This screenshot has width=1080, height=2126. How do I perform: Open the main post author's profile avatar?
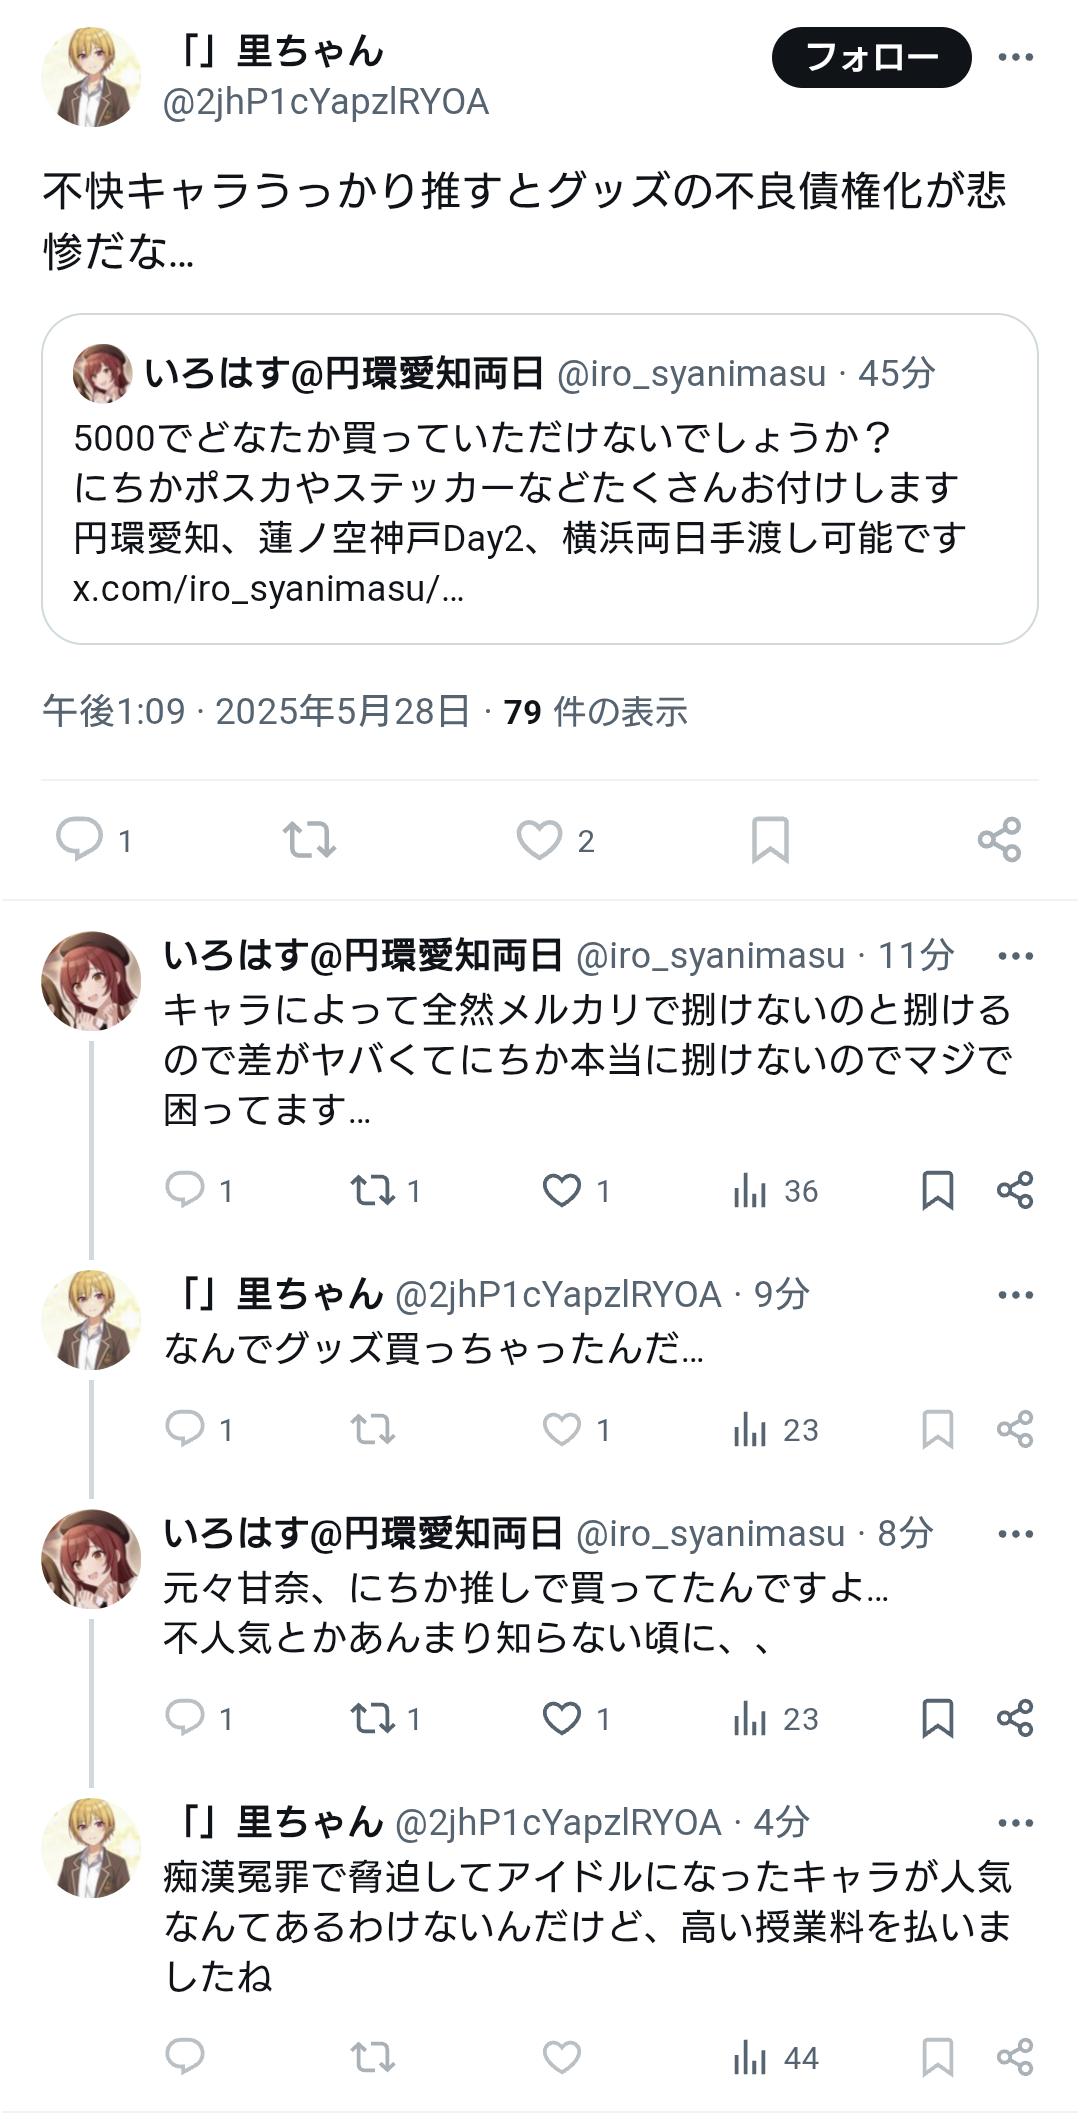(91, 77)
